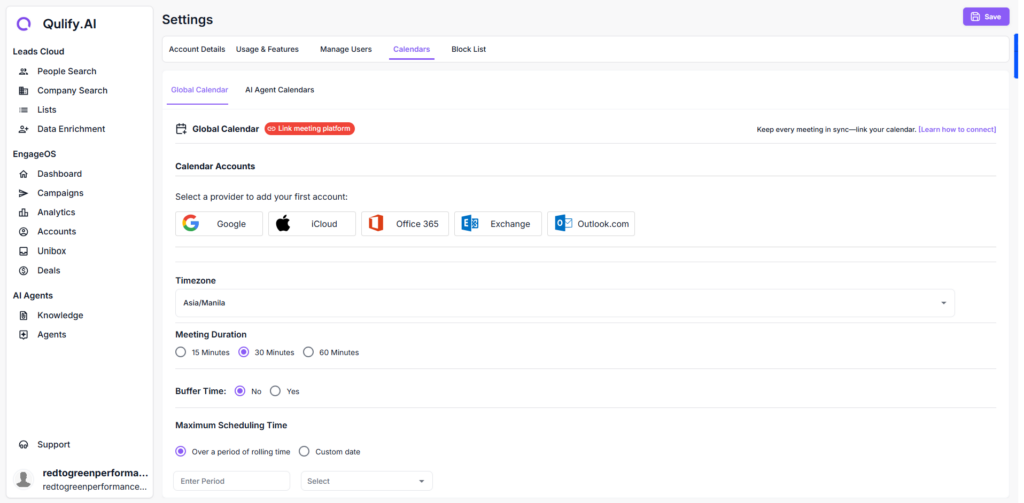Switch to AI Agent Calendars sub-tab

[280, 90]
